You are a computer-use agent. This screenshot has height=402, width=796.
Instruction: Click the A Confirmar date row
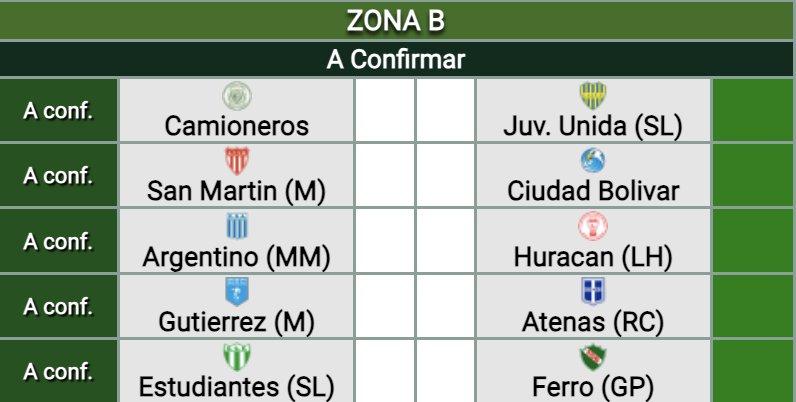click(x=397, y=59)
